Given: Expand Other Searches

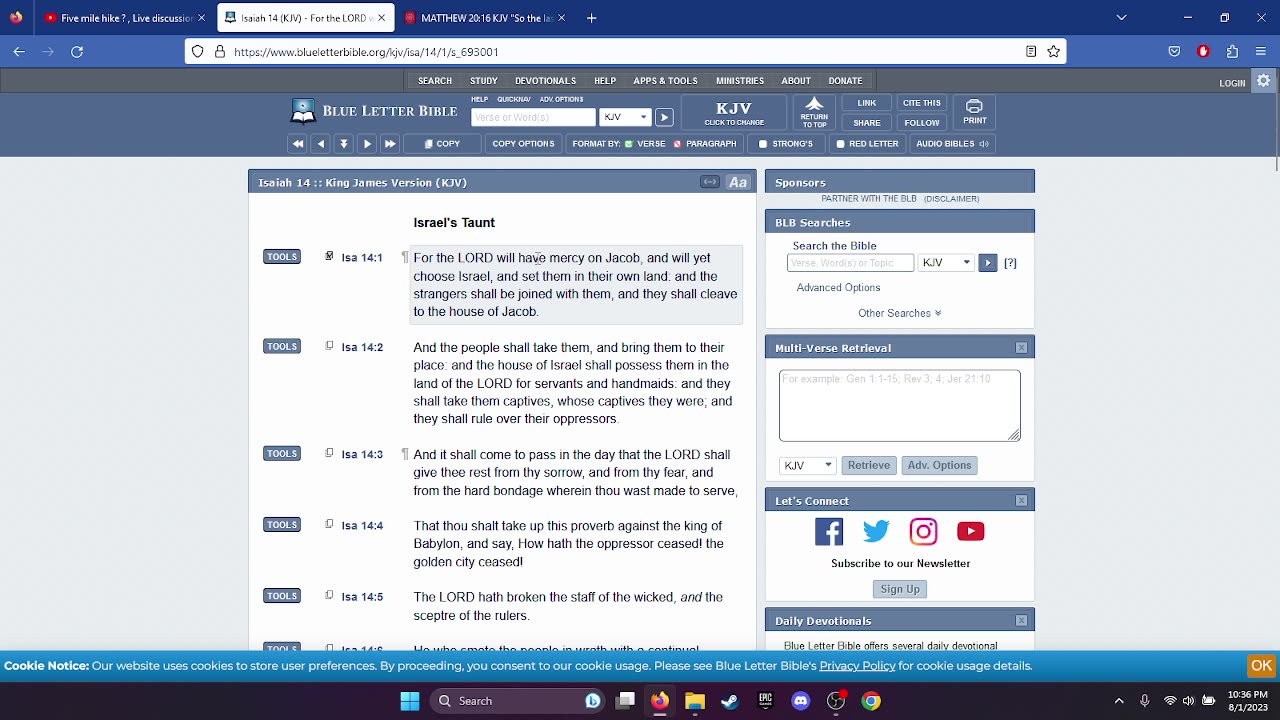Looking at the screenshot, I should [x=900, y=313].
